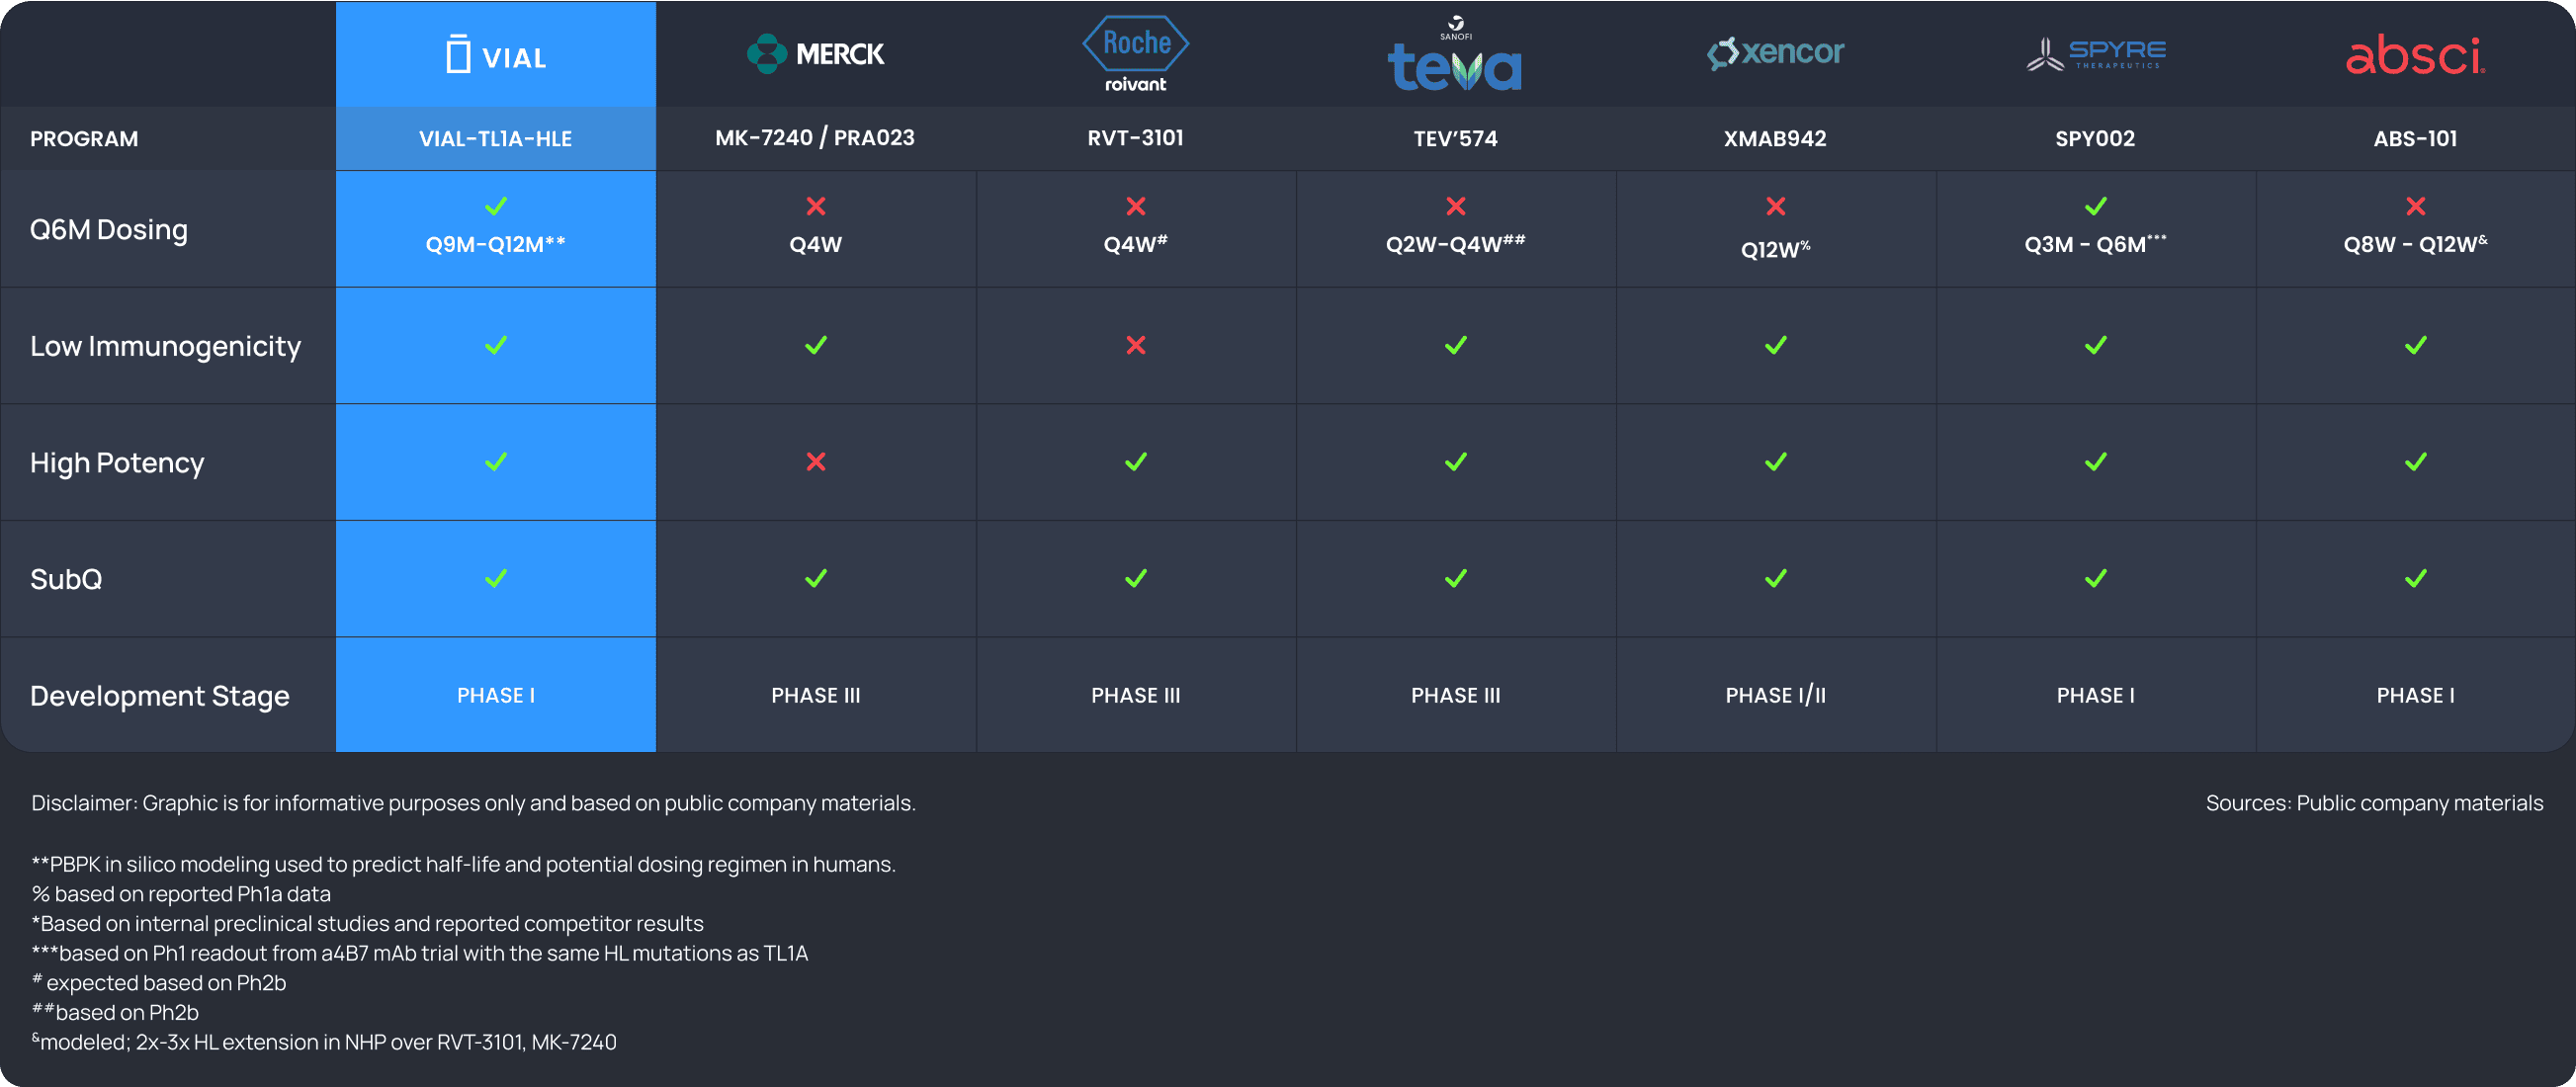
Task: Click the PHASE I/II cell for XMAB942
Action: tap(1776, 695)
